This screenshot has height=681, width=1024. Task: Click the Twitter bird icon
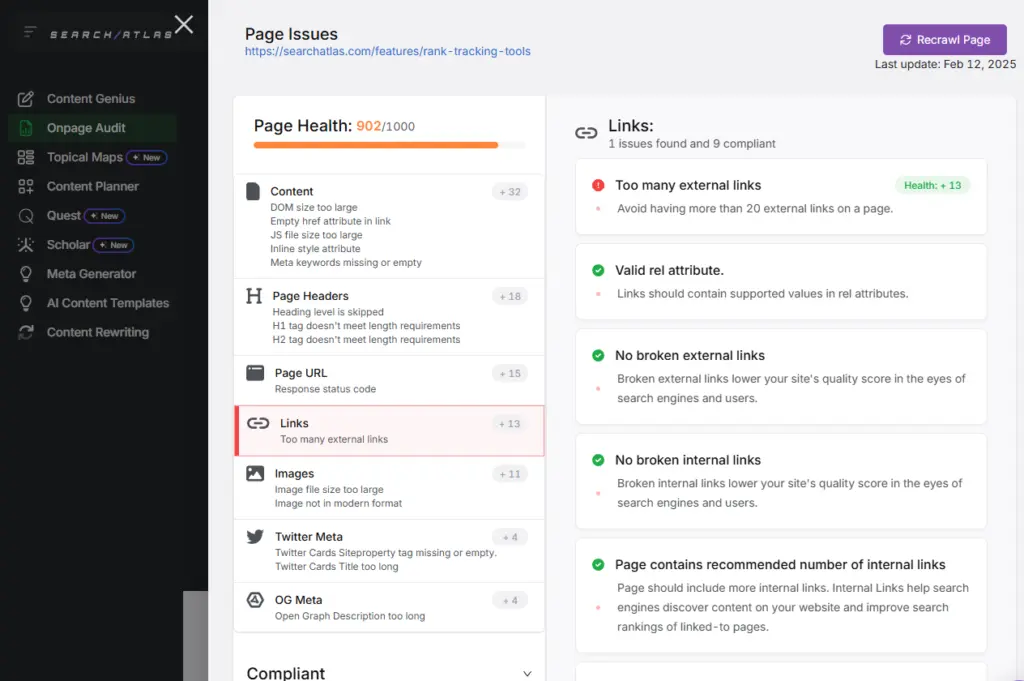point(255,537)
